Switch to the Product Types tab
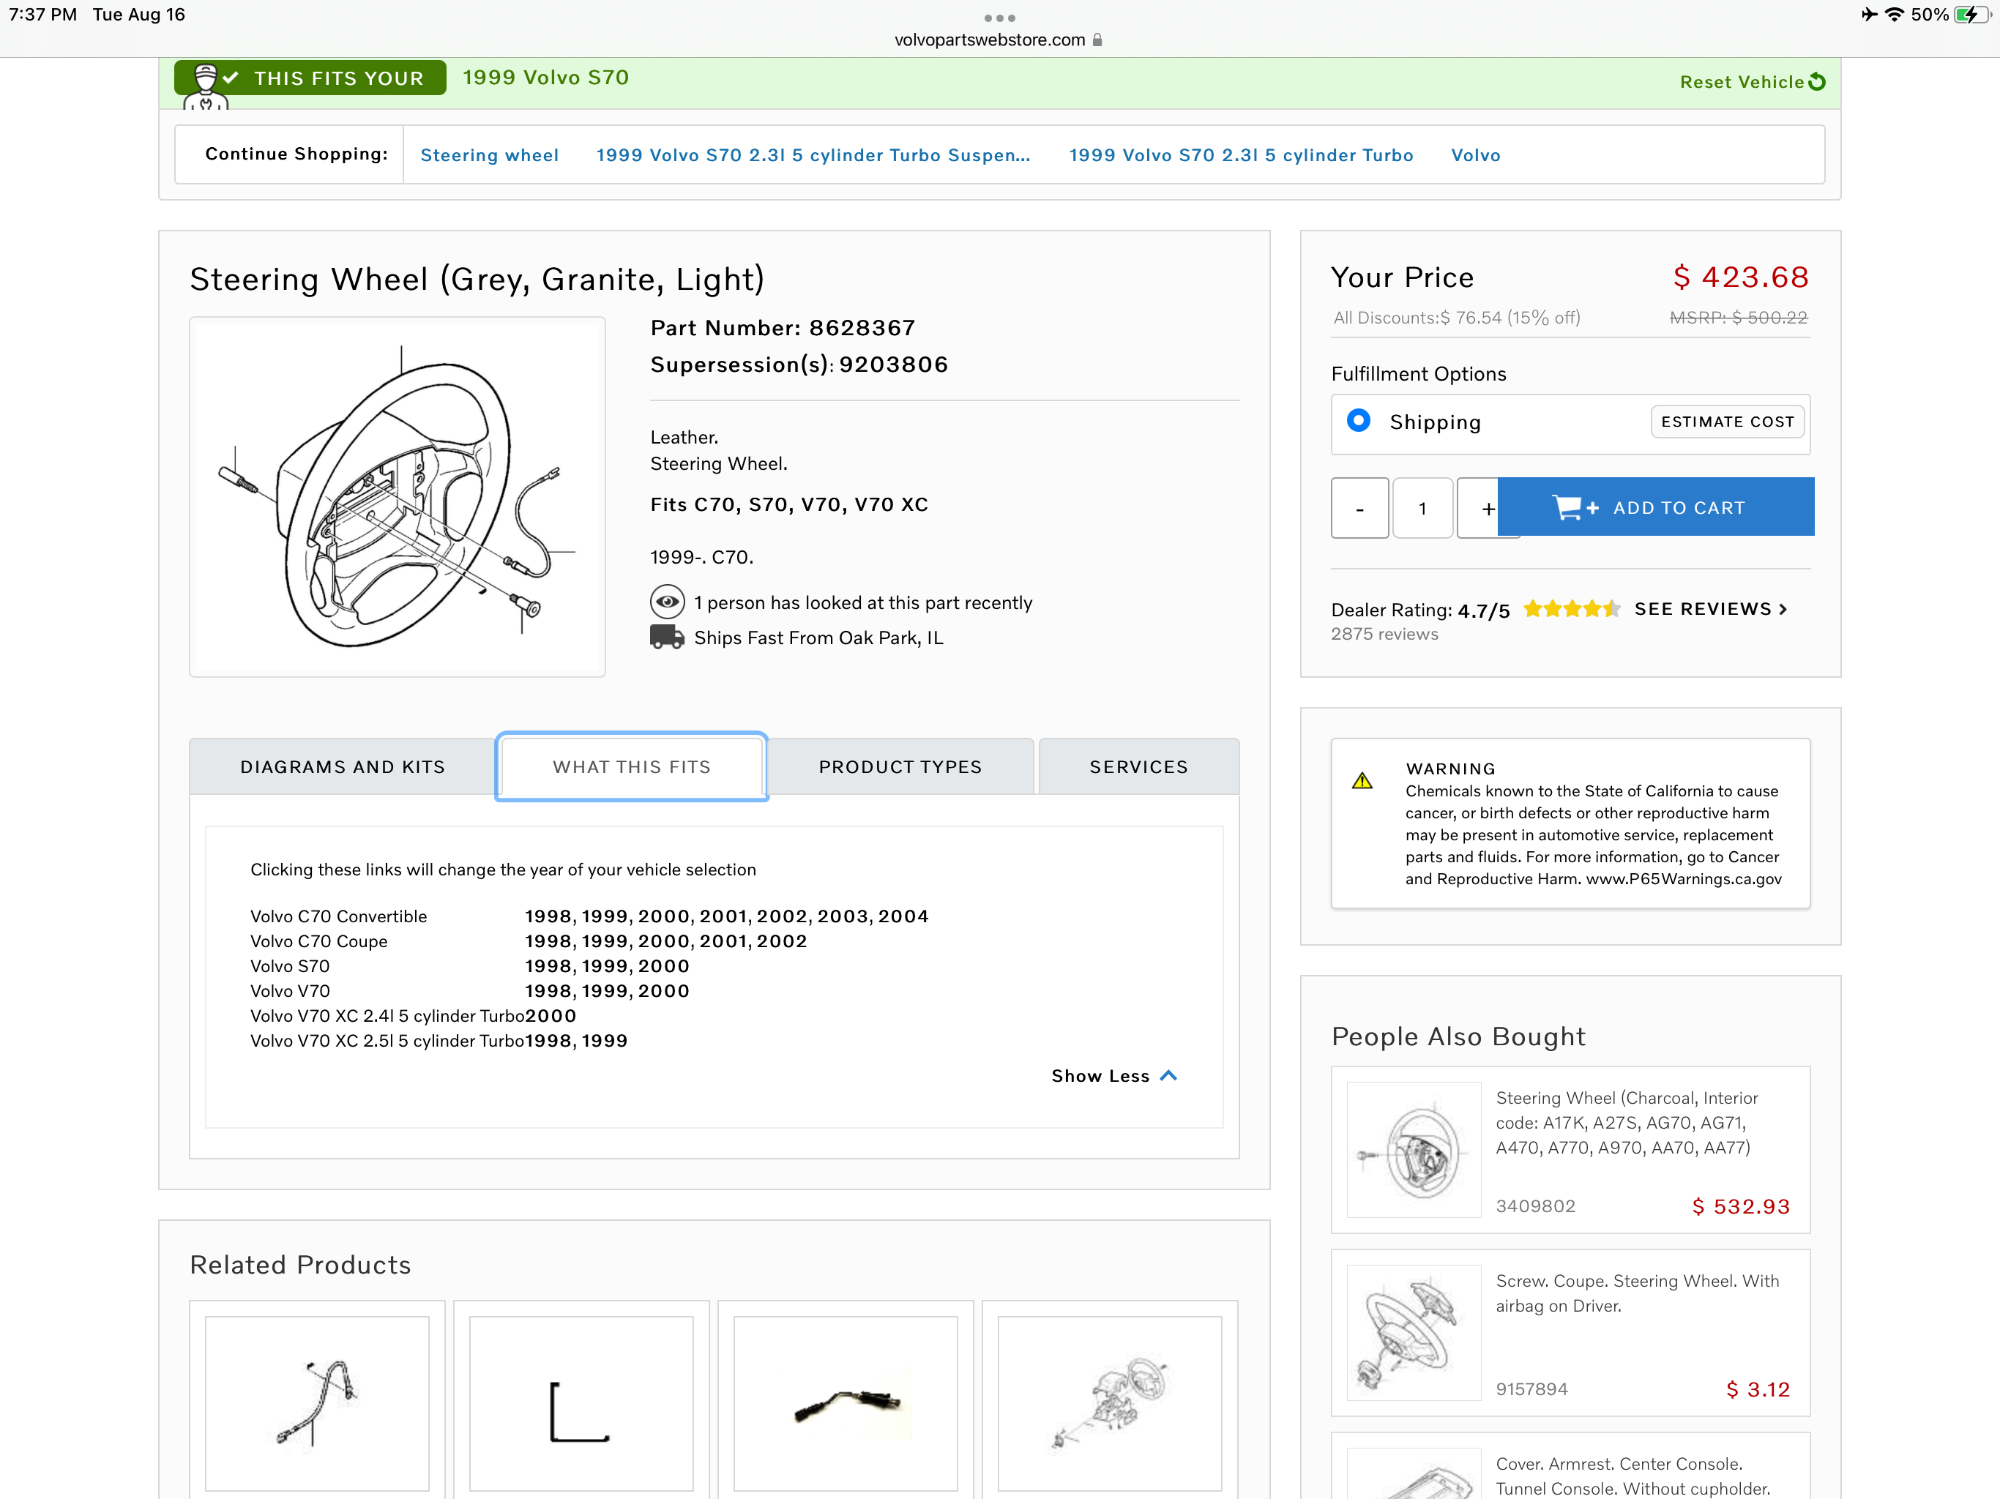Screen dimensions: 2000x1499 900,767
